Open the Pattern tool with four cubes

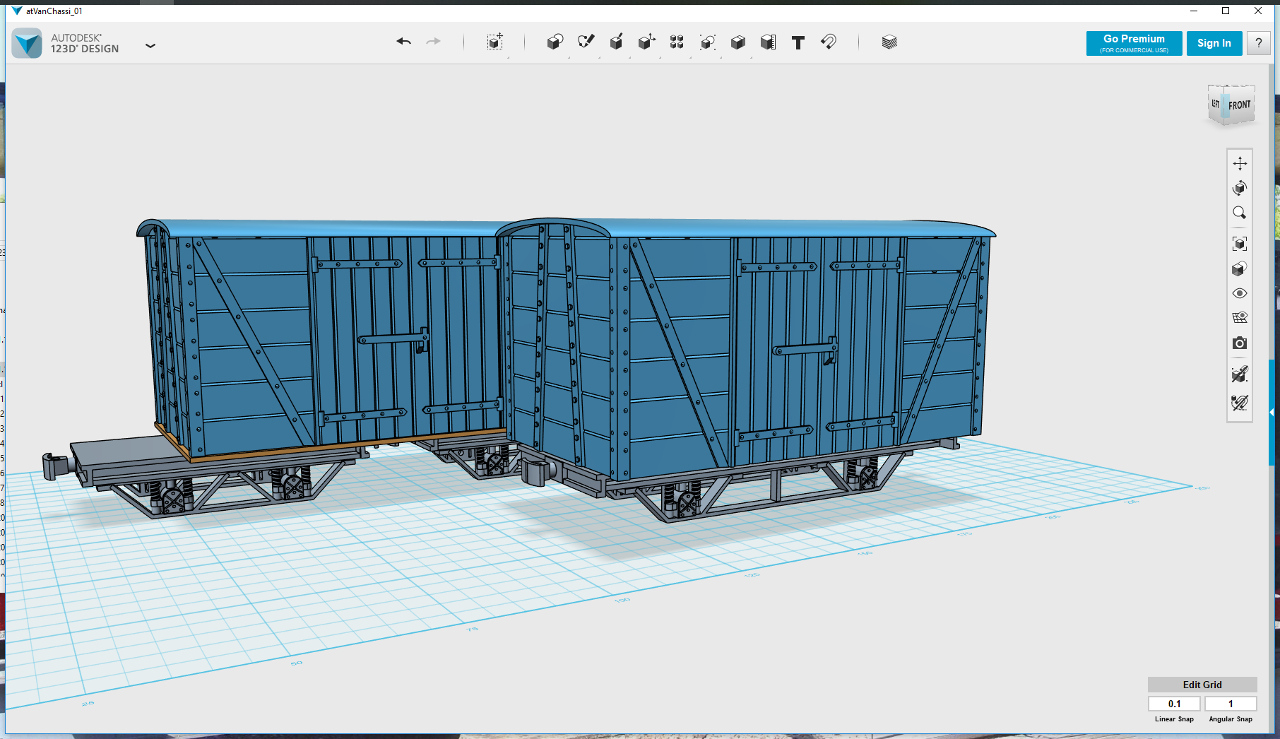pos(677,42)
